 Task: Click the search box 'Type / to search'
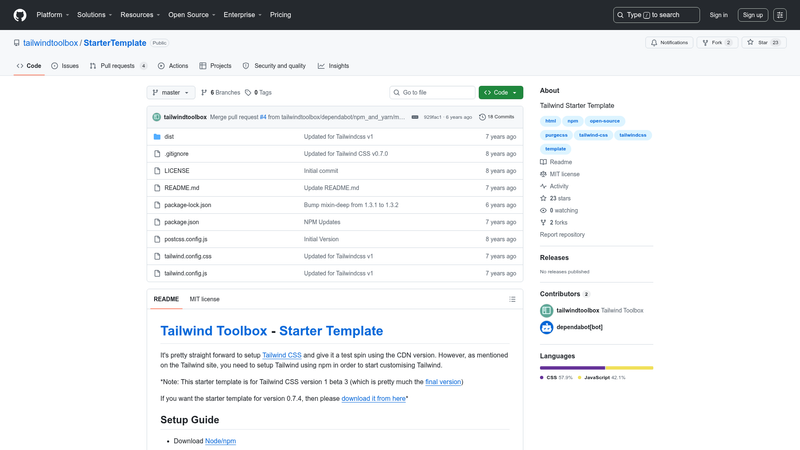[656, 15]
